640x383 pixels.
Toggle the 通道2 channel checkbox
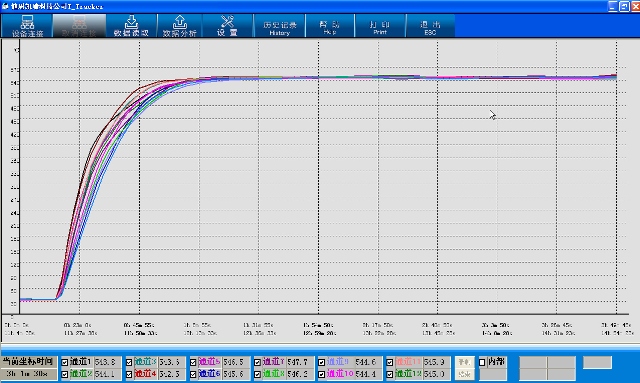64,374
